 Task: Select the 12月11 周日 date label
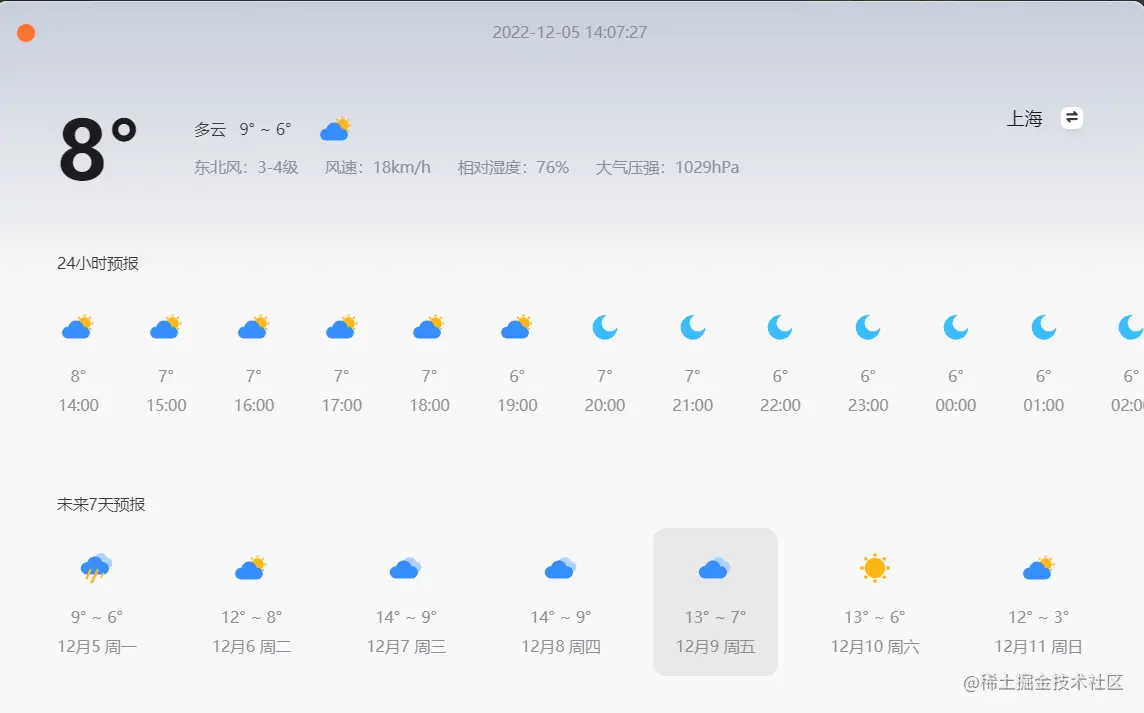pos(1038,647)
